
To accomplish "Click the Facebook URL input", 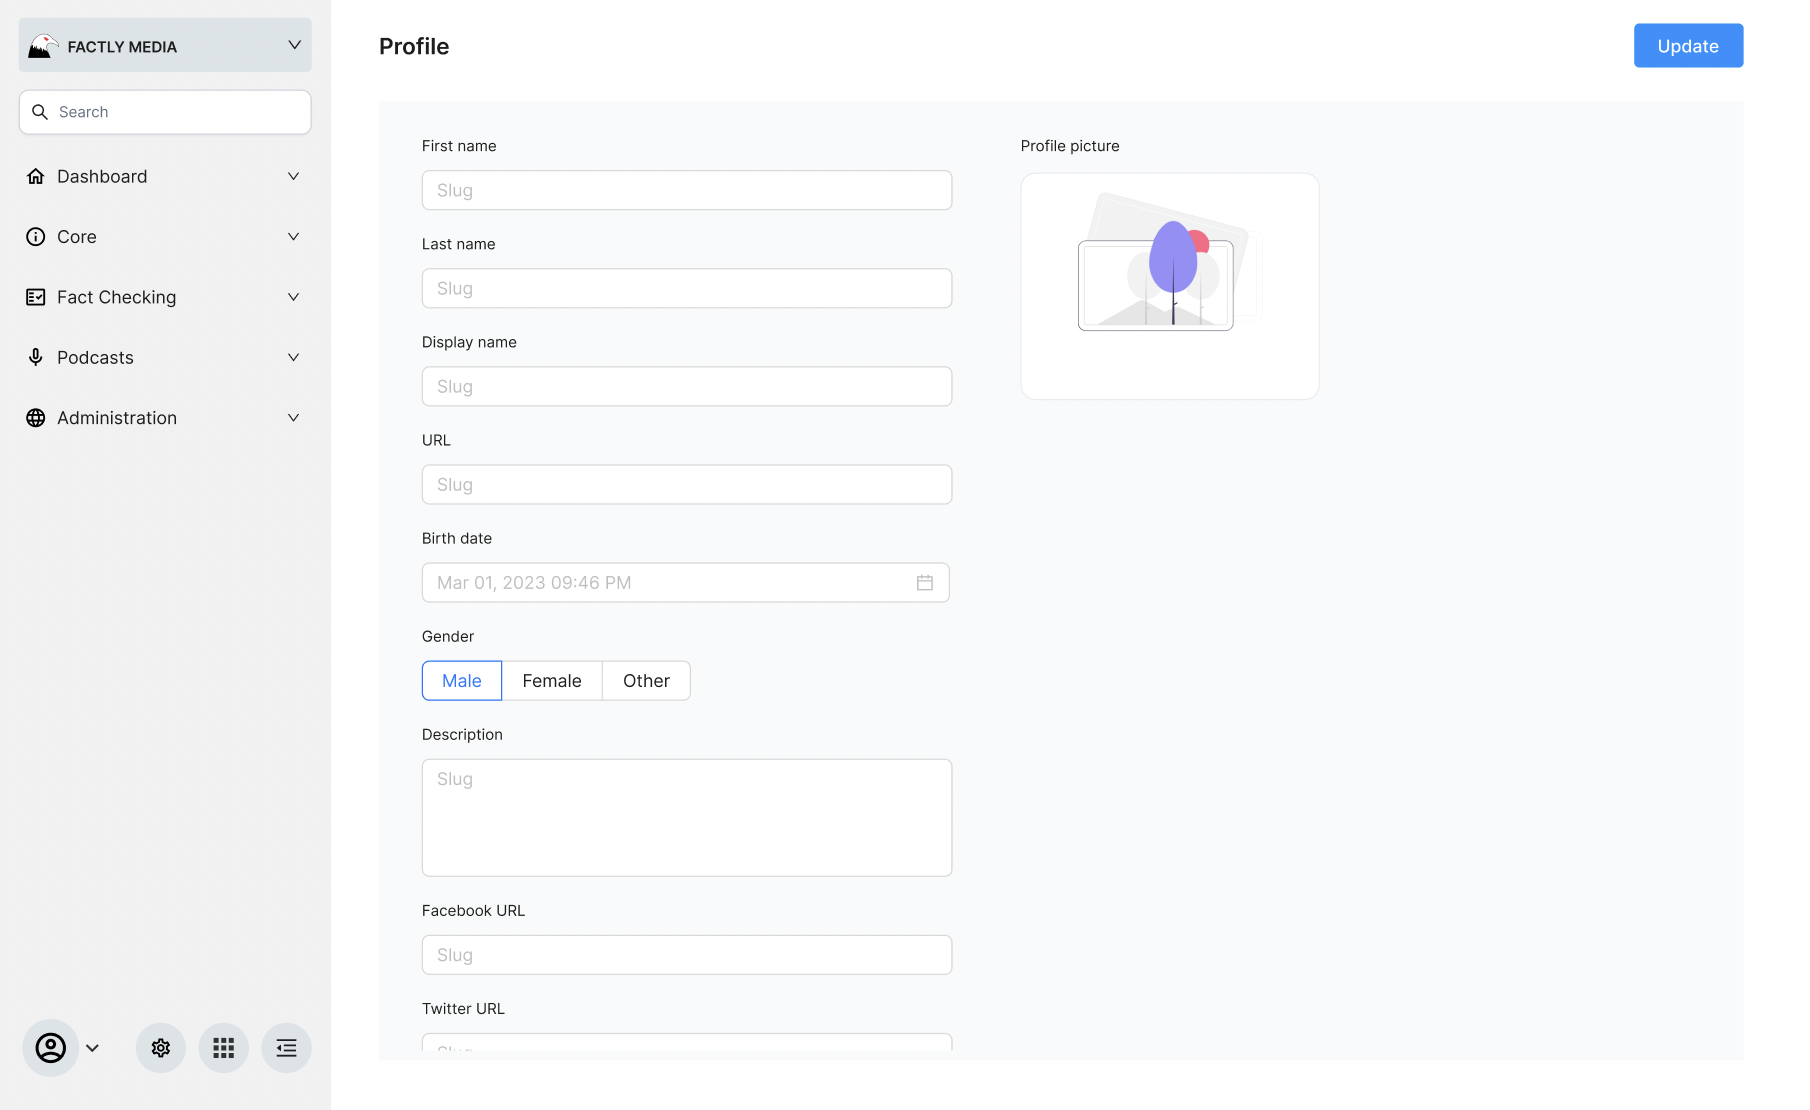I will 687,955.
